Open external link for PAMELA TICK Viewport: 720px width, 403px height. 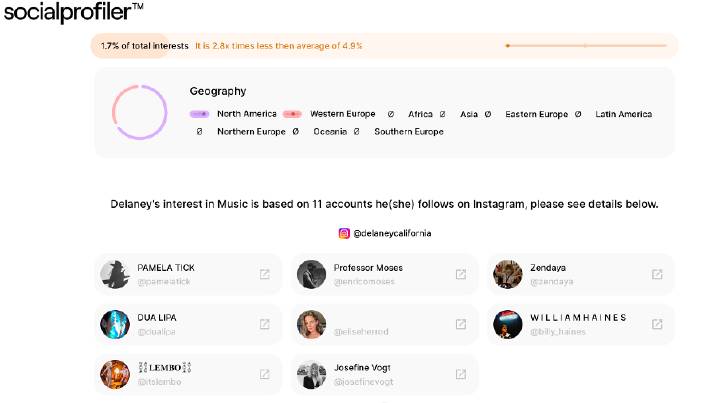point(264,274)
